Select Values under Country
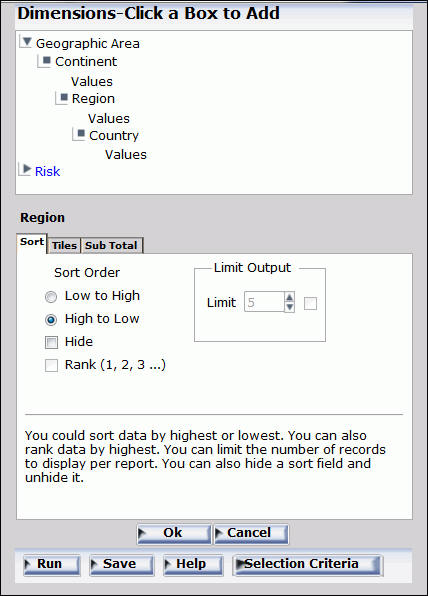The height and width of the screenshot is (596, 428). pyautogui.click(x=126, y=154)
